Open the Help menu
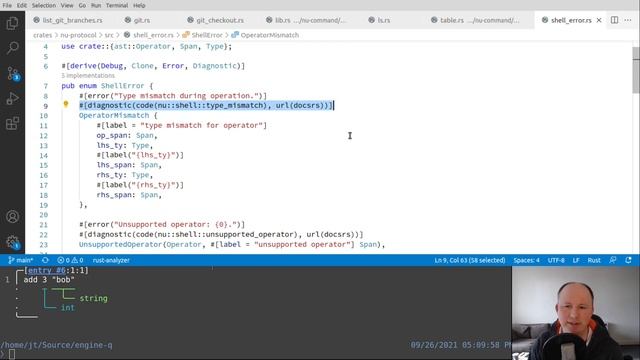The width and height of the screenshot is (640, 360). click(139, 5)
